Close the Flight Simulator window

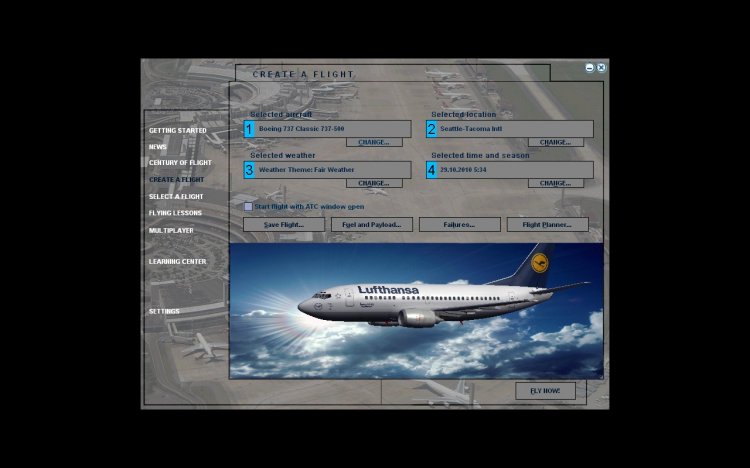601,68
